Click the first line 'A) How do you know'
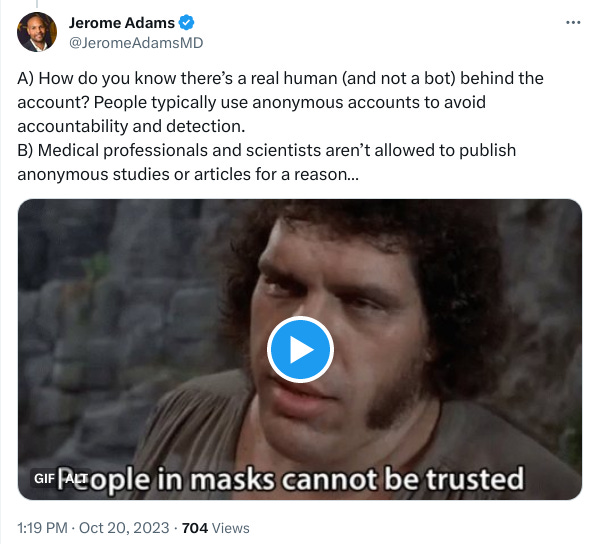Viewport: 598px width, 544px height. click(x=280, y=78)
